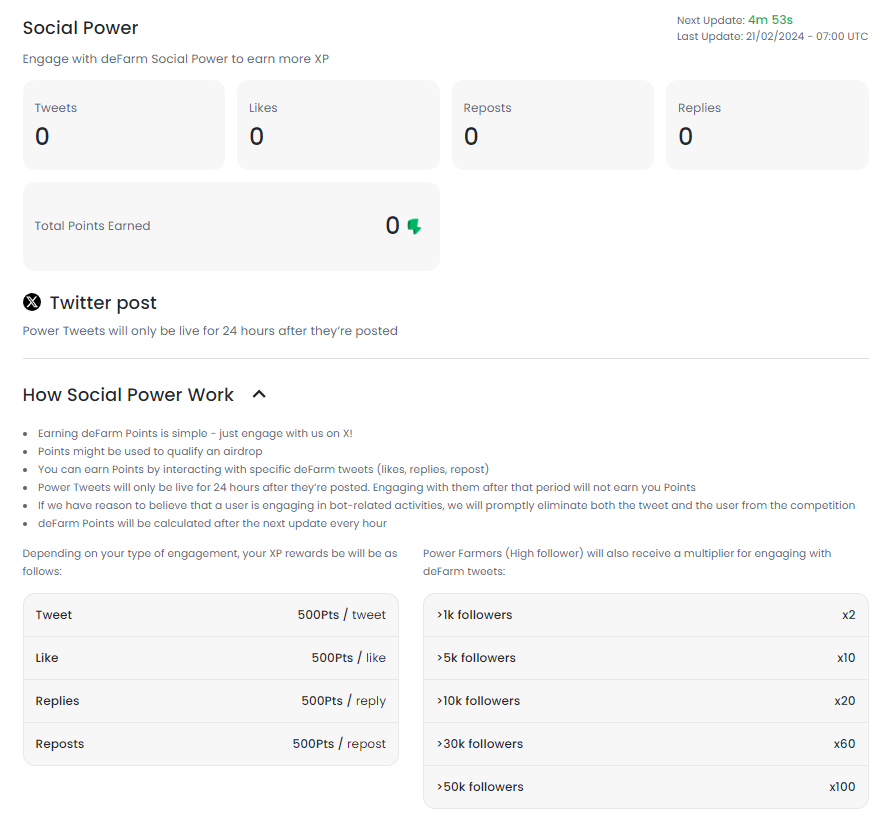The width and height of the screenshot is (881, 821).
Task: Collapse the How Social Power Work section
Action: (259, 395)
